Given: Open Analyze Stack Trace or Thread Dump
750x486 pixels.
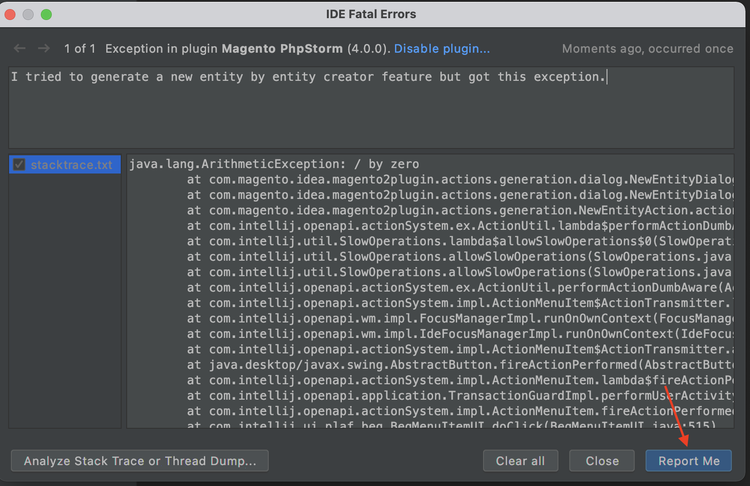Looking at the screenshot, I should (x=140, y=461).
